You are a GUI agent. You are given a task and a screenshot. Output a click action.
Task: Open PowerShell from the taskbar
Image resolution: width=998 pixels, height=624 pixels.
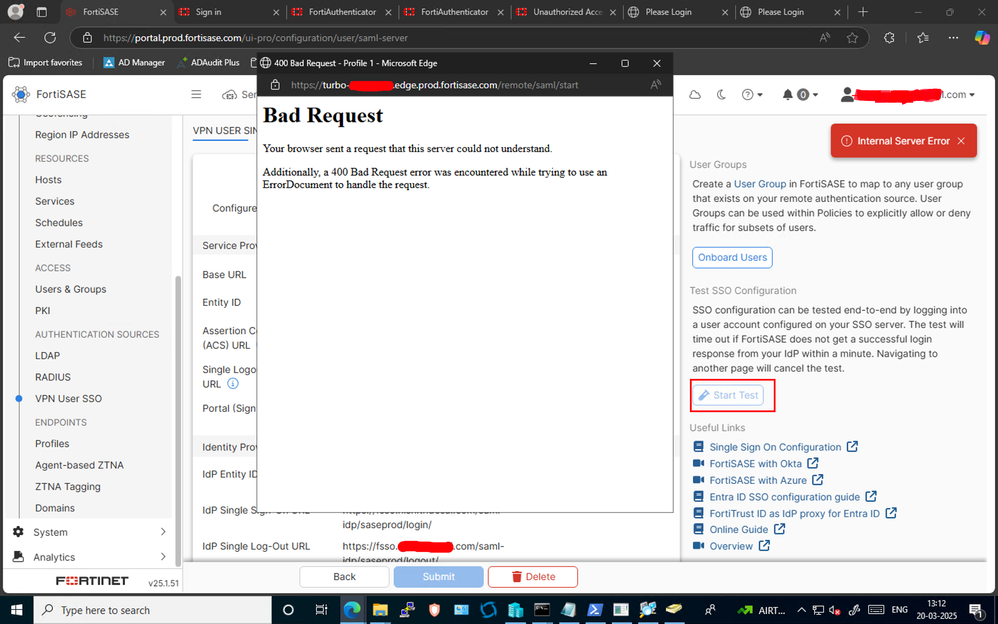coord(594,609)
